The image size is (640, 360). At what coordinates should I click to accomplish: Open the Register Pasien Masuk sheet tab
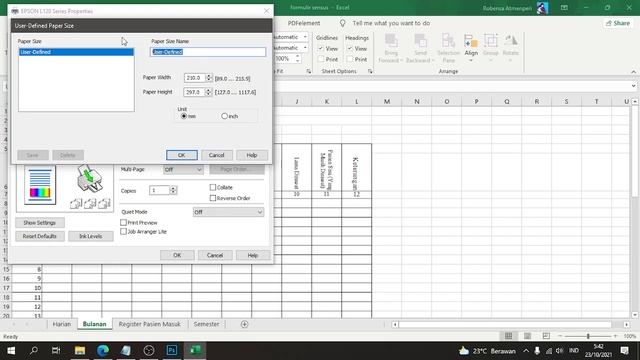(149, 324)
